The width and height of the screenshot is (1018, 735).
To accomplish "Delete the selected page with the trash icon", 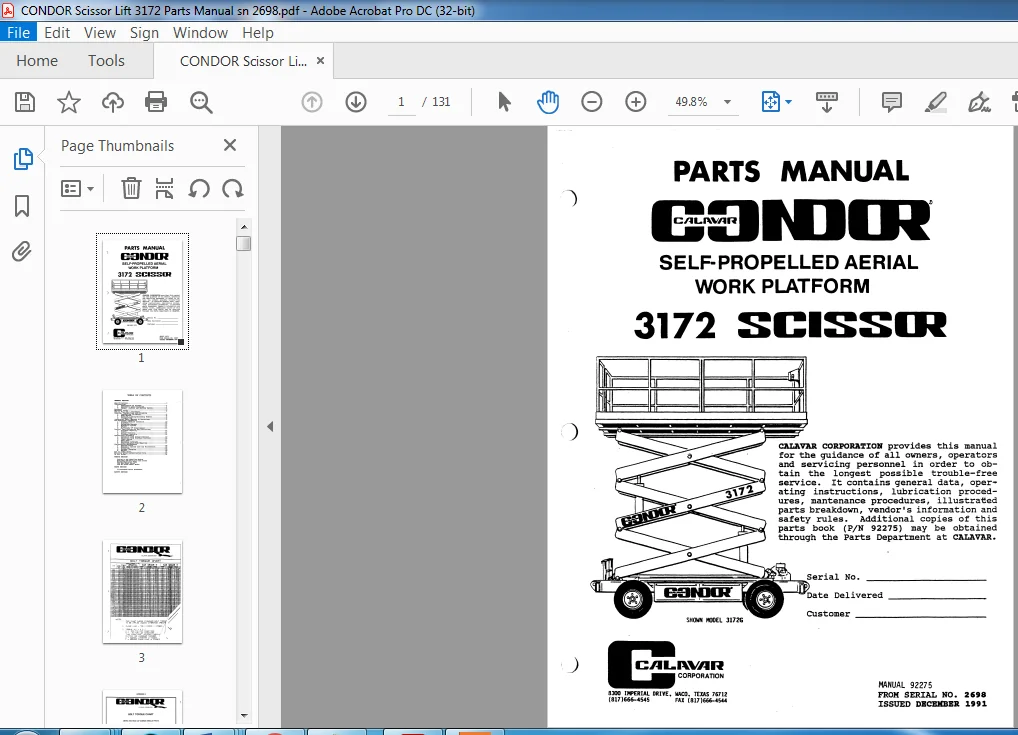I will click(x=130, y=189).
